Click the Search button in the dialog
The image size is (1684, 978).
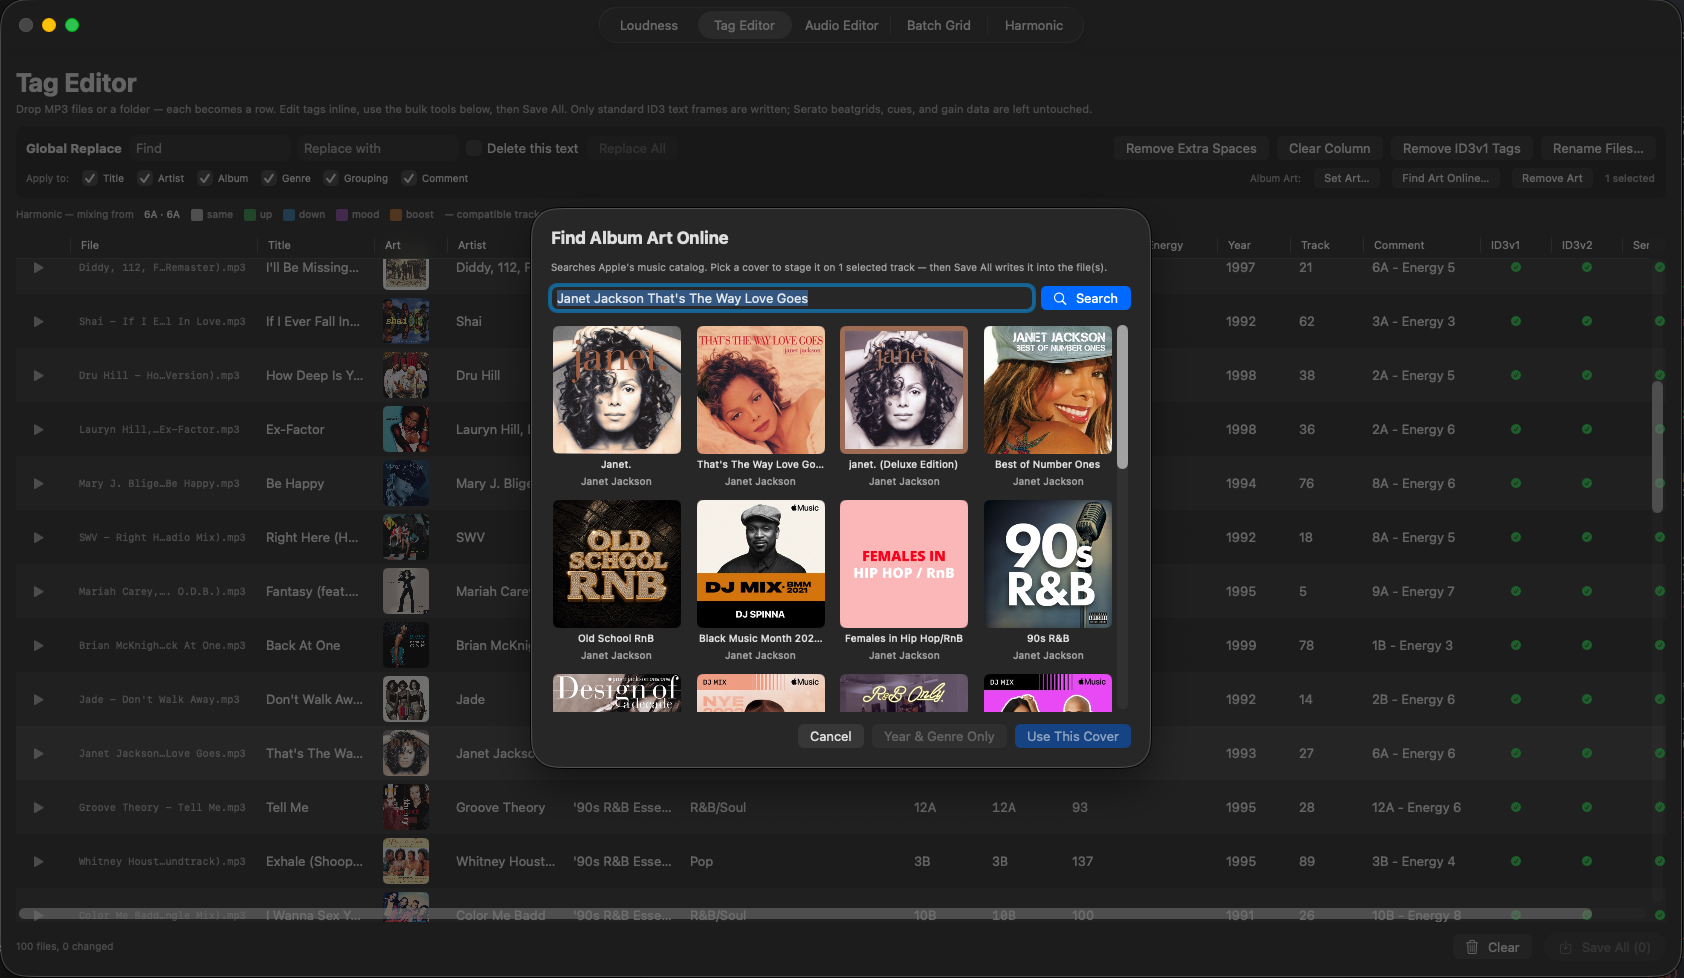[1086, 298]
